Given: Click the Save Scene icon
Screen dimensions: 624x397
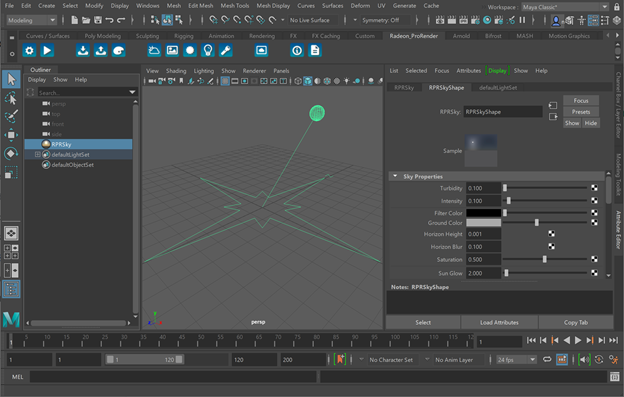Looking at the screenshot, I should pyautogui.click(x=98, y=20).
